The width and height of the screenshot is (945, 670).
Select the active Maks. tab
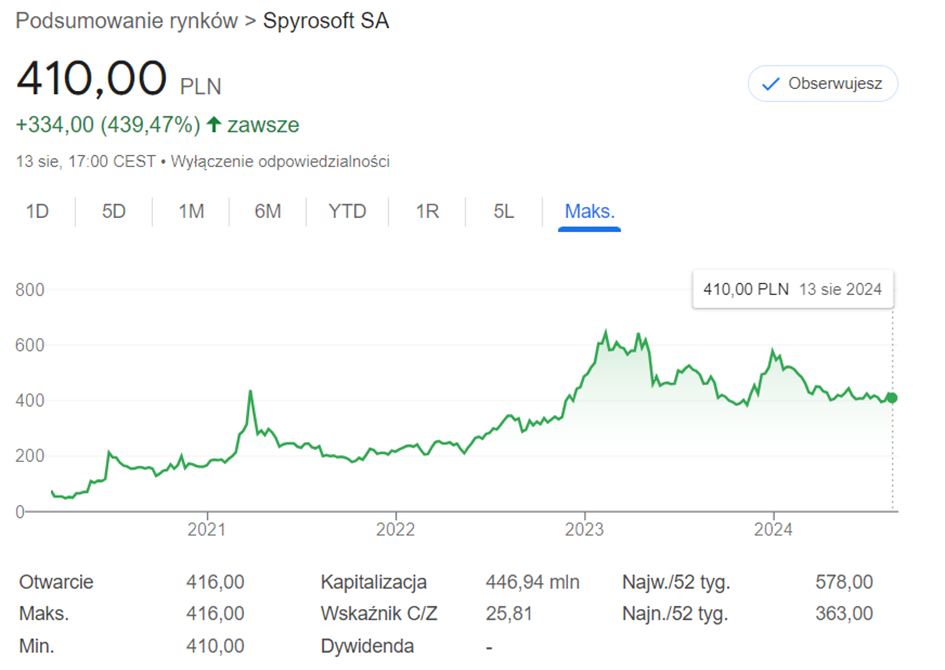(x=589, y=211)
